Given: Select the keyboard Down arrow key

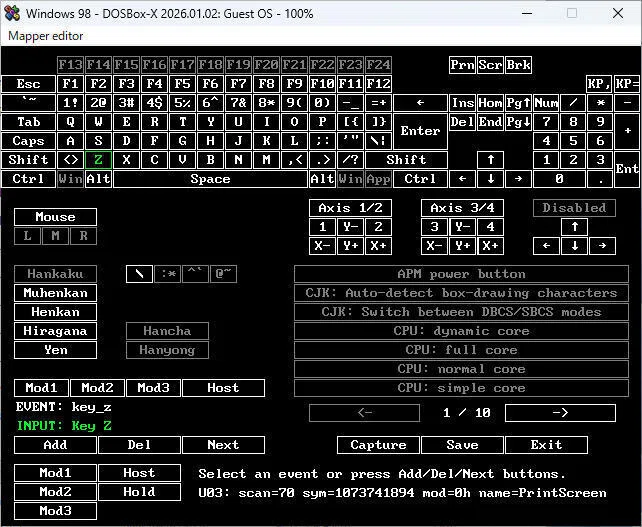Looking at the screenshot, I should coord(491,179).
